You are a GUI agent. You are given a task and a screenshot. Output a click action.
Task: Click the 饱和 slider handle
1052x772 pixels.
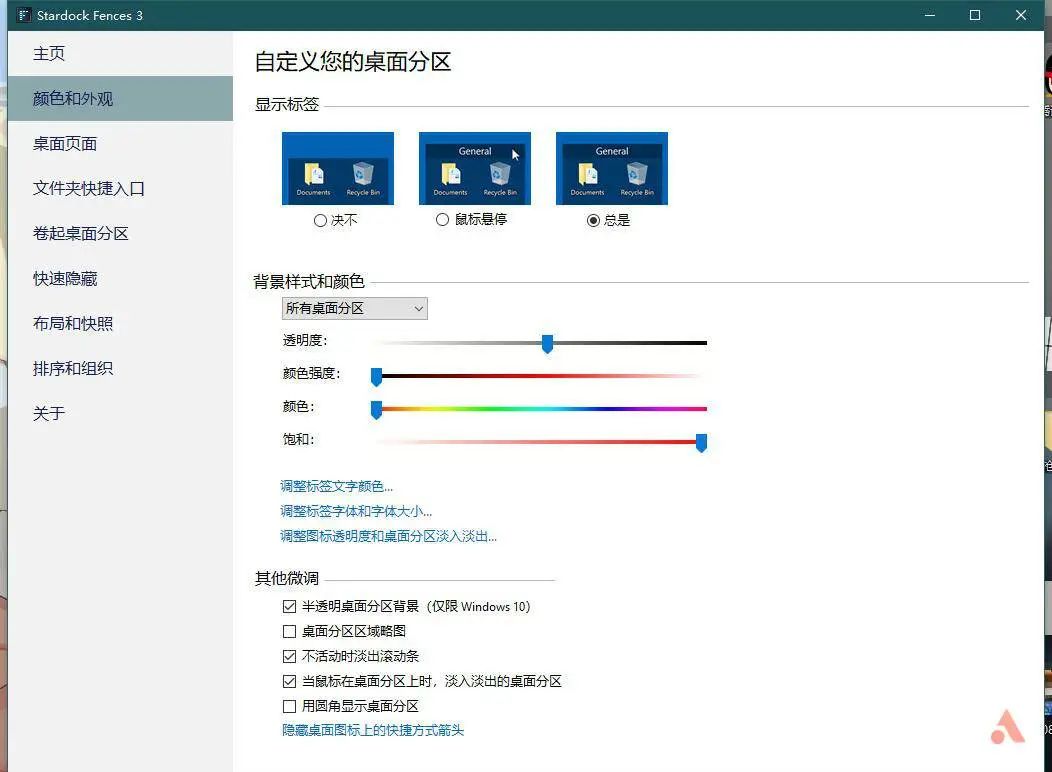pos(701,443)
